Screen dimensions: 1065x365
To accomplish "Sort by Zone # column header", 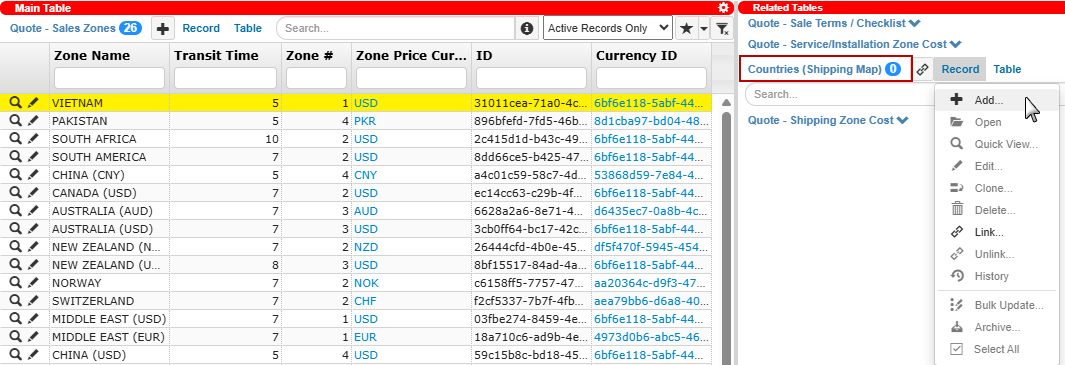I will (x=309, y=56).
